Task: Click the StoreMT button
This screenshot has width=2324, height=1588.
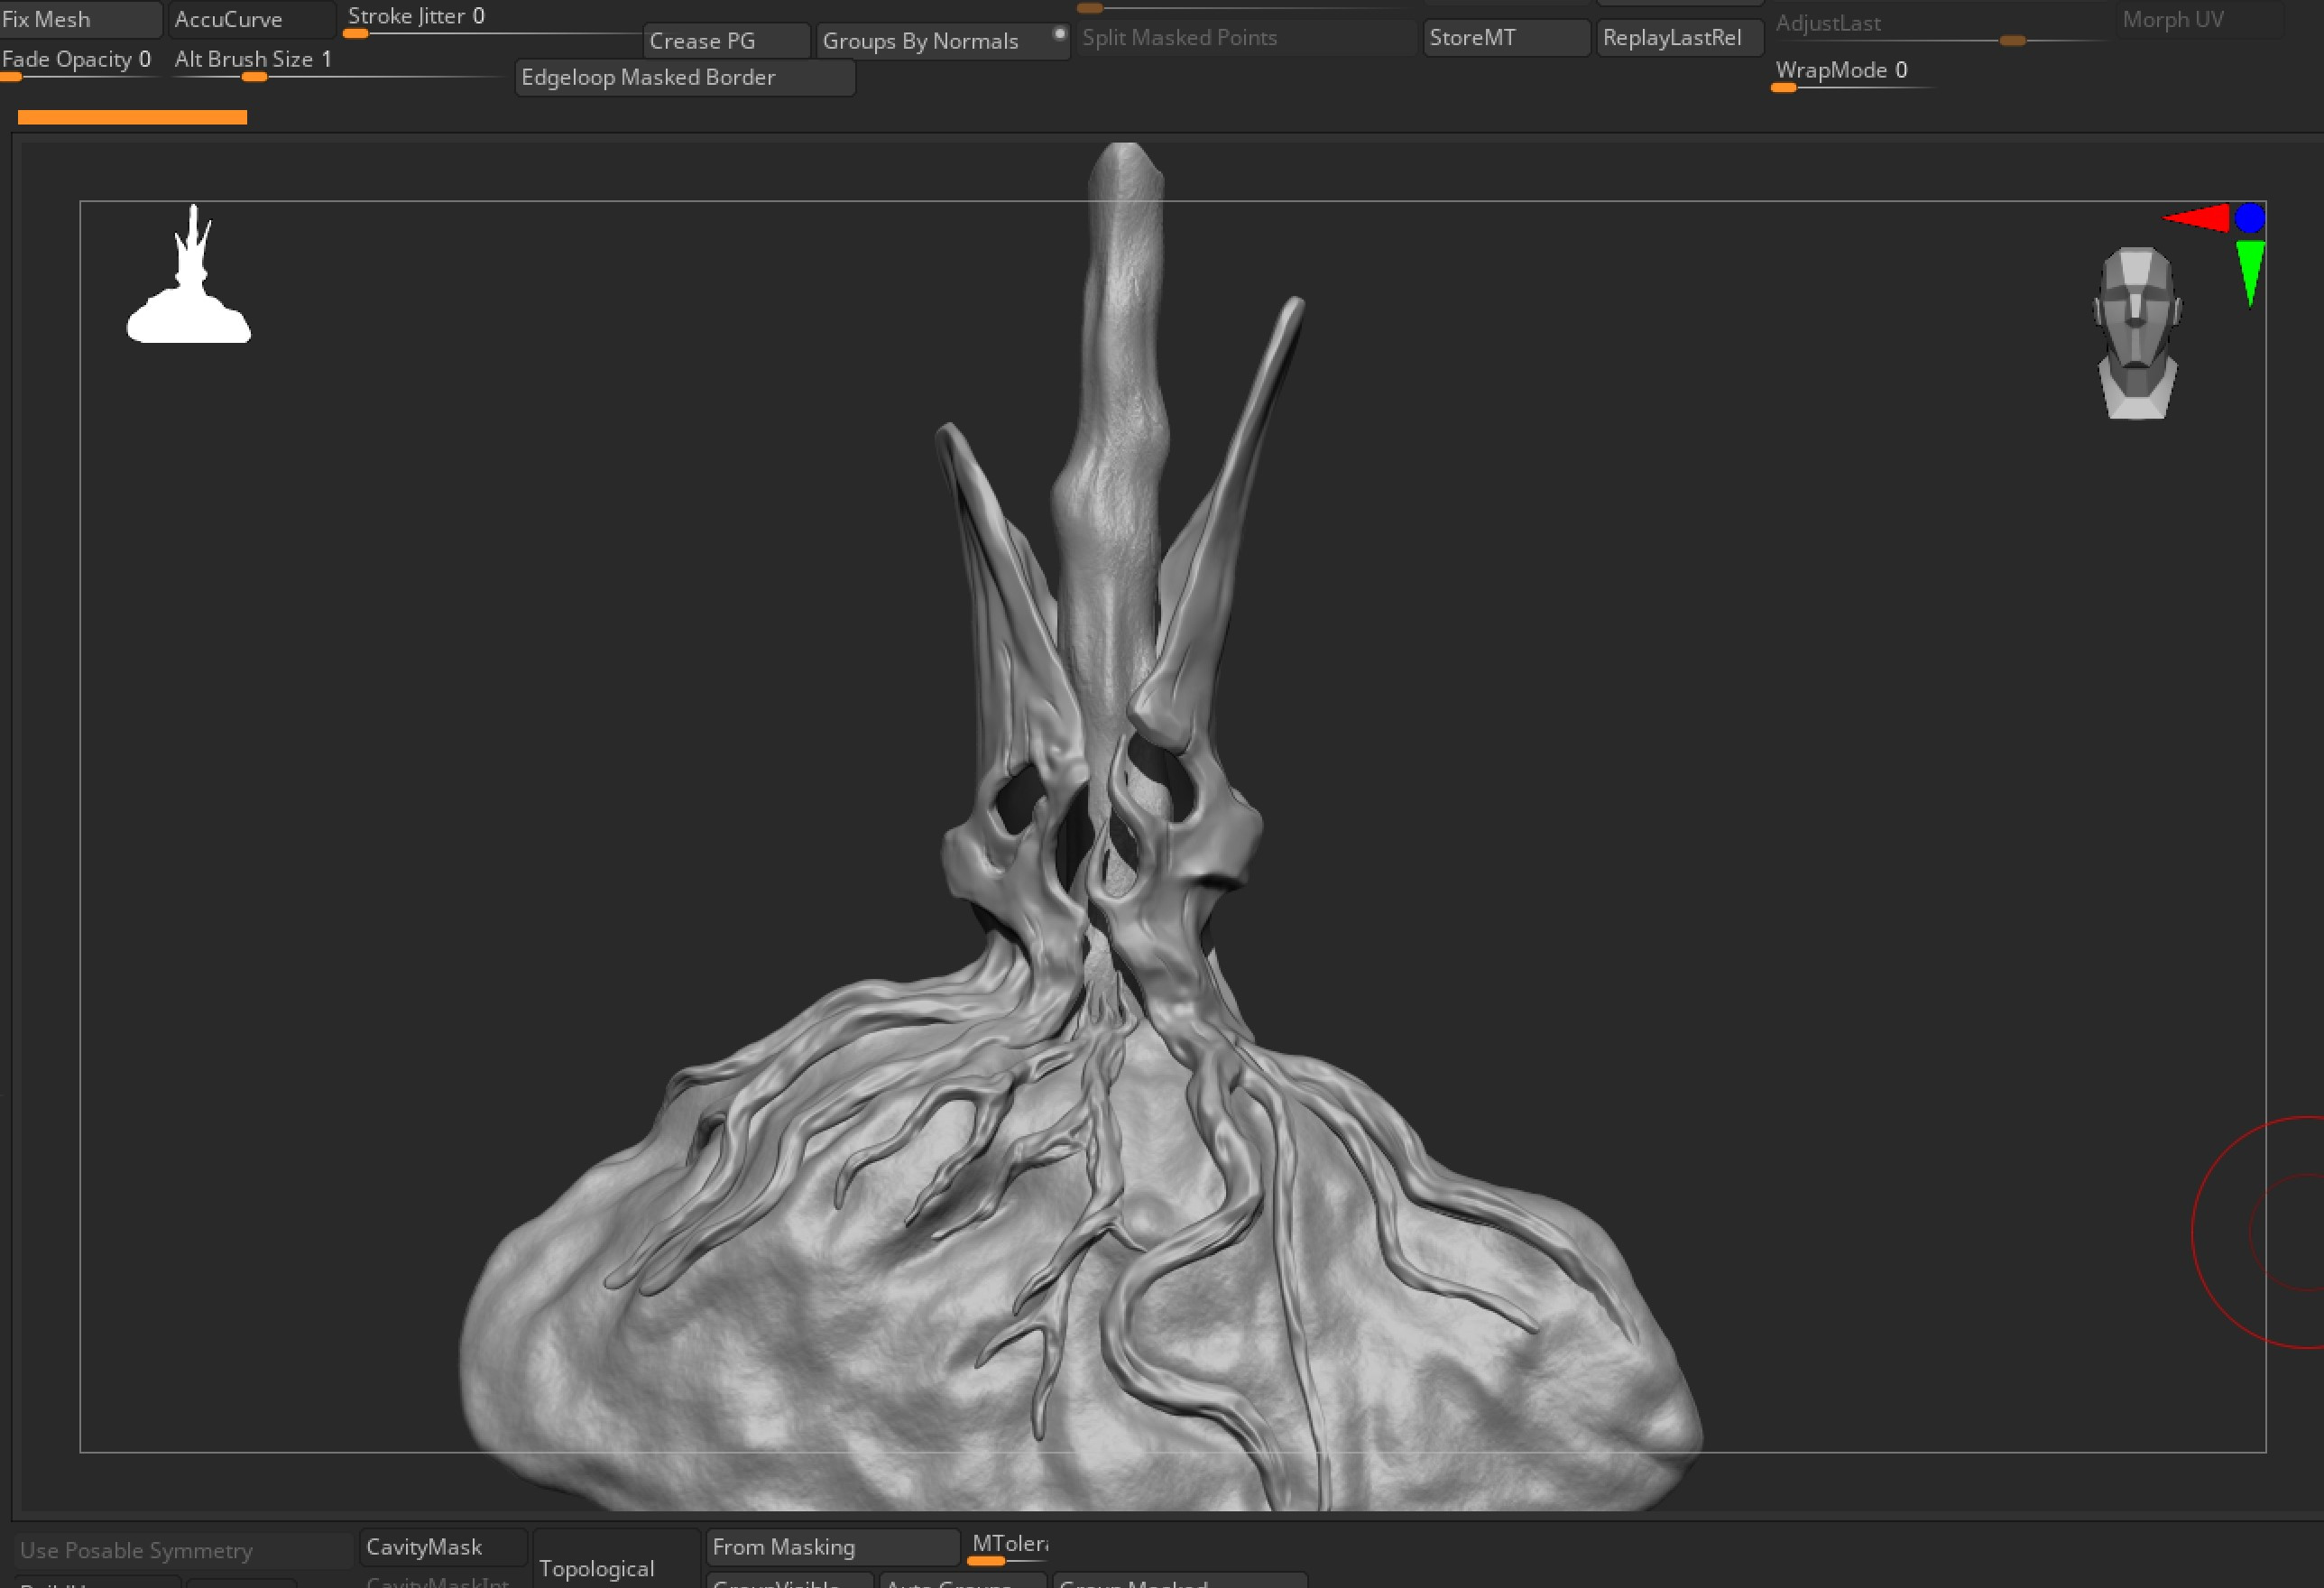Action: [1506, 38]
